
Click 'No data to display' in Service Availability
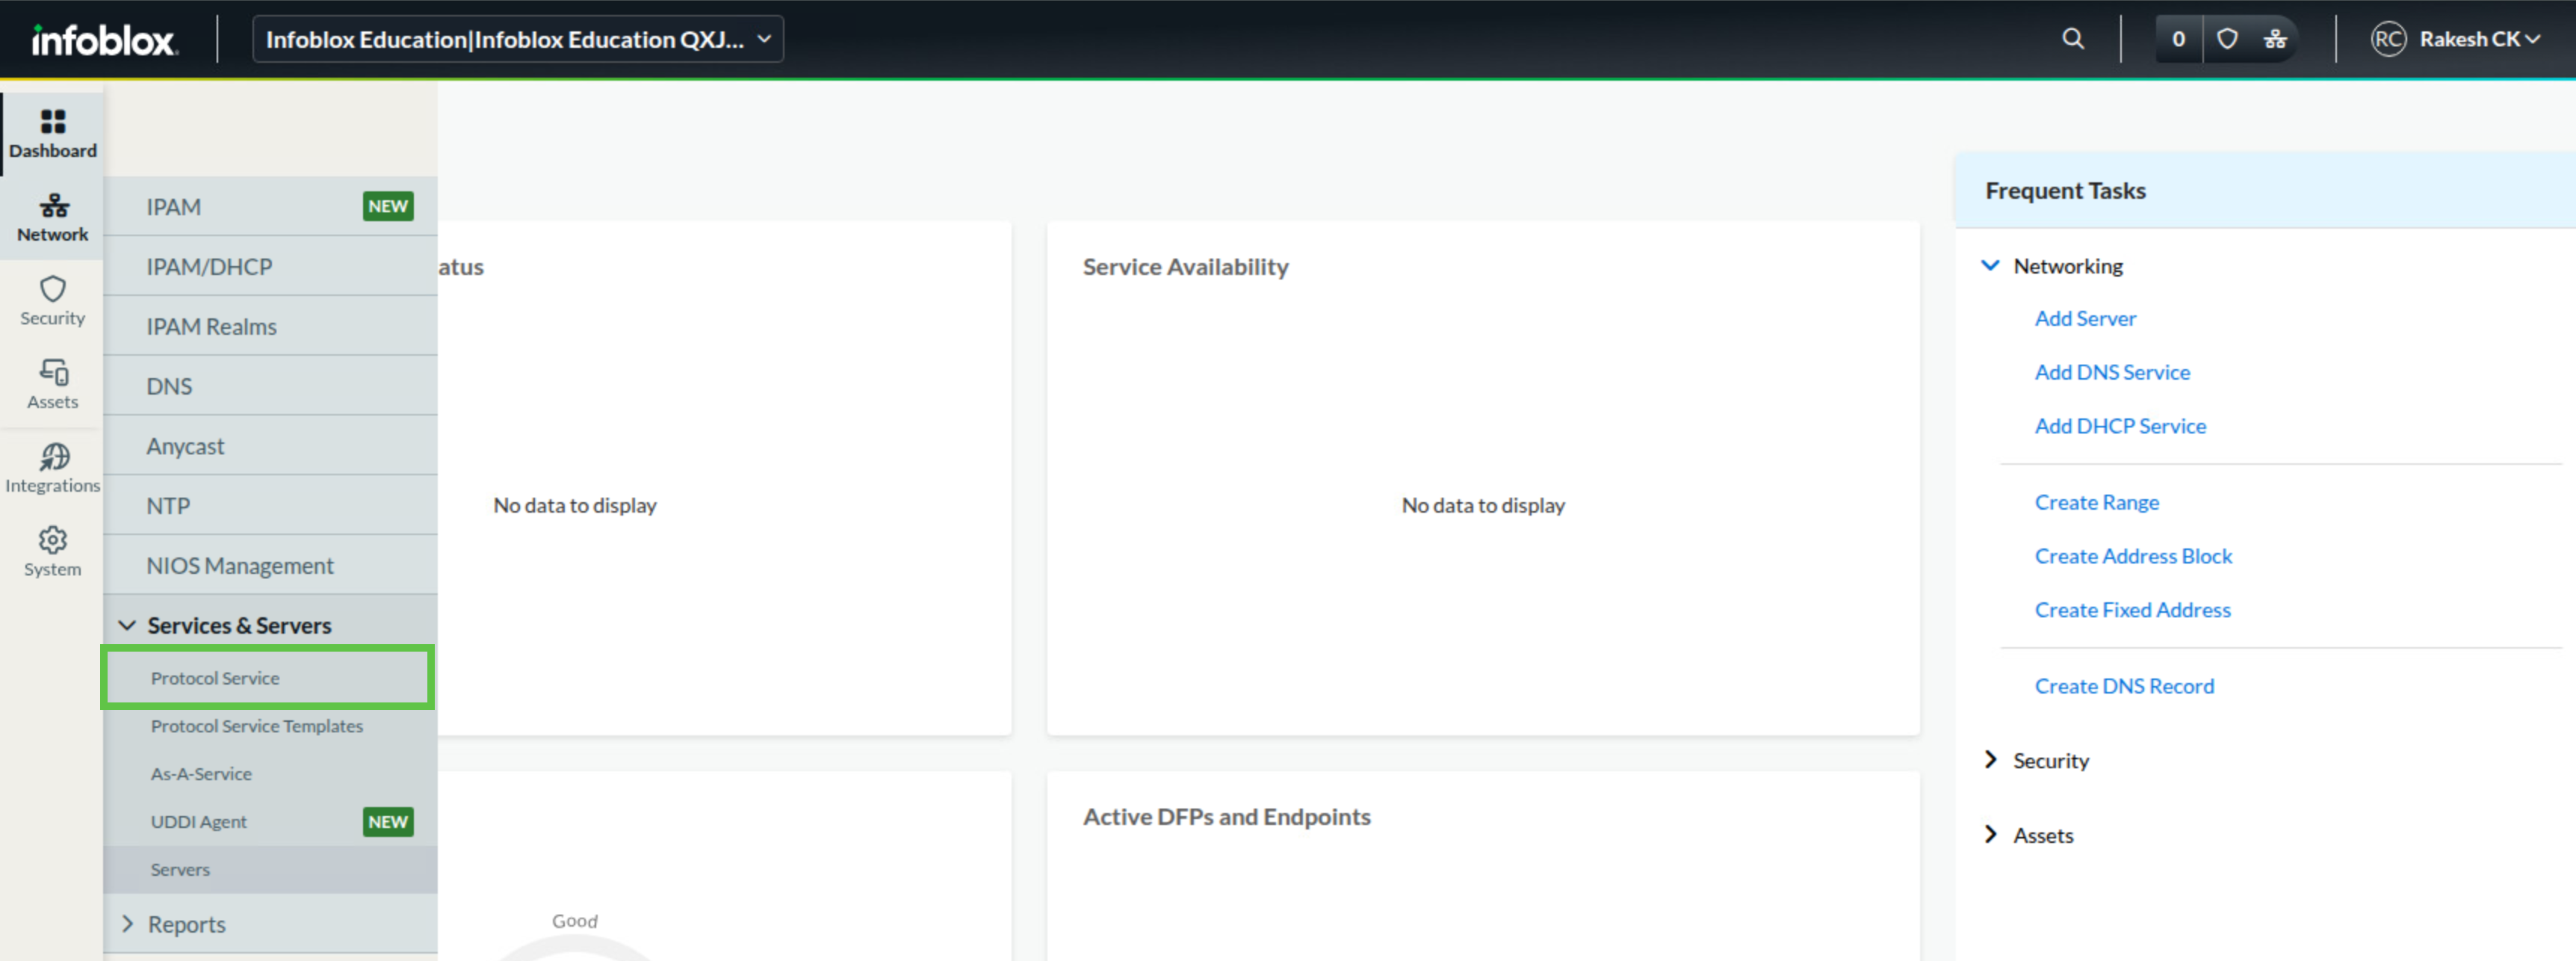(1483, 505)
